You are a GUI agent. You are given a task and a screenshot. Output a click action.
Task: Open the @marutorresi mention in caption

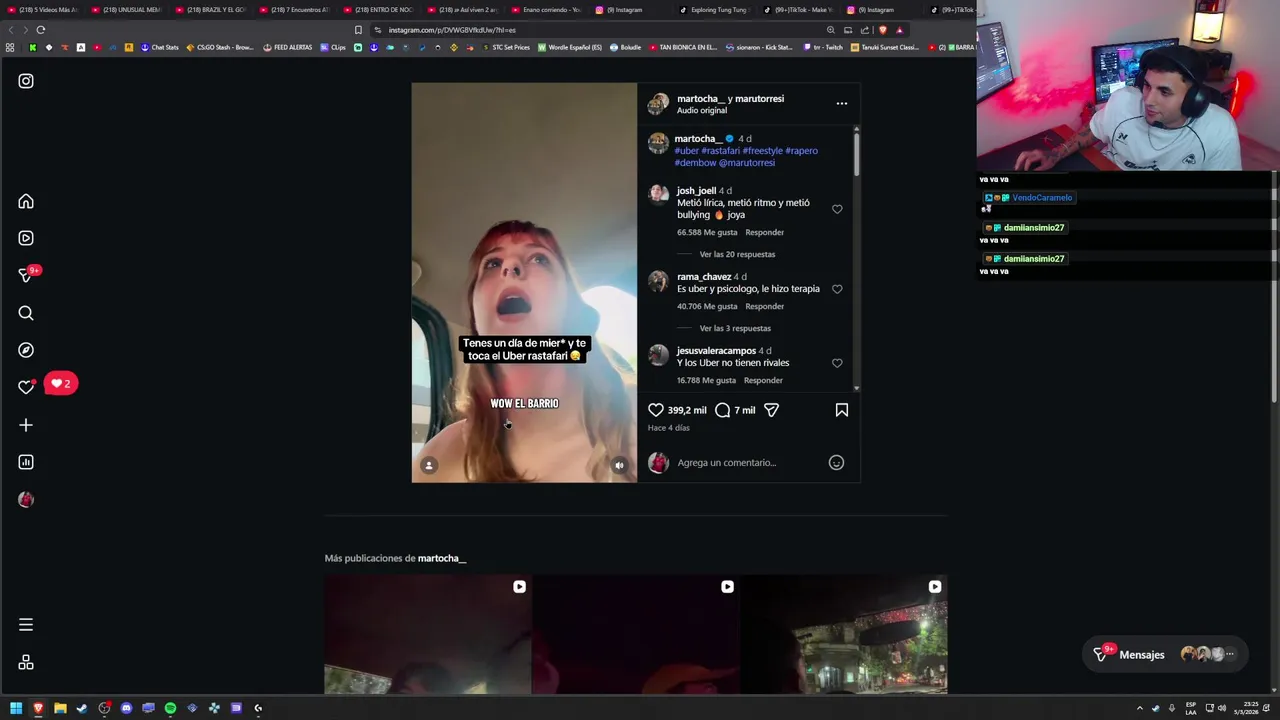747,163
